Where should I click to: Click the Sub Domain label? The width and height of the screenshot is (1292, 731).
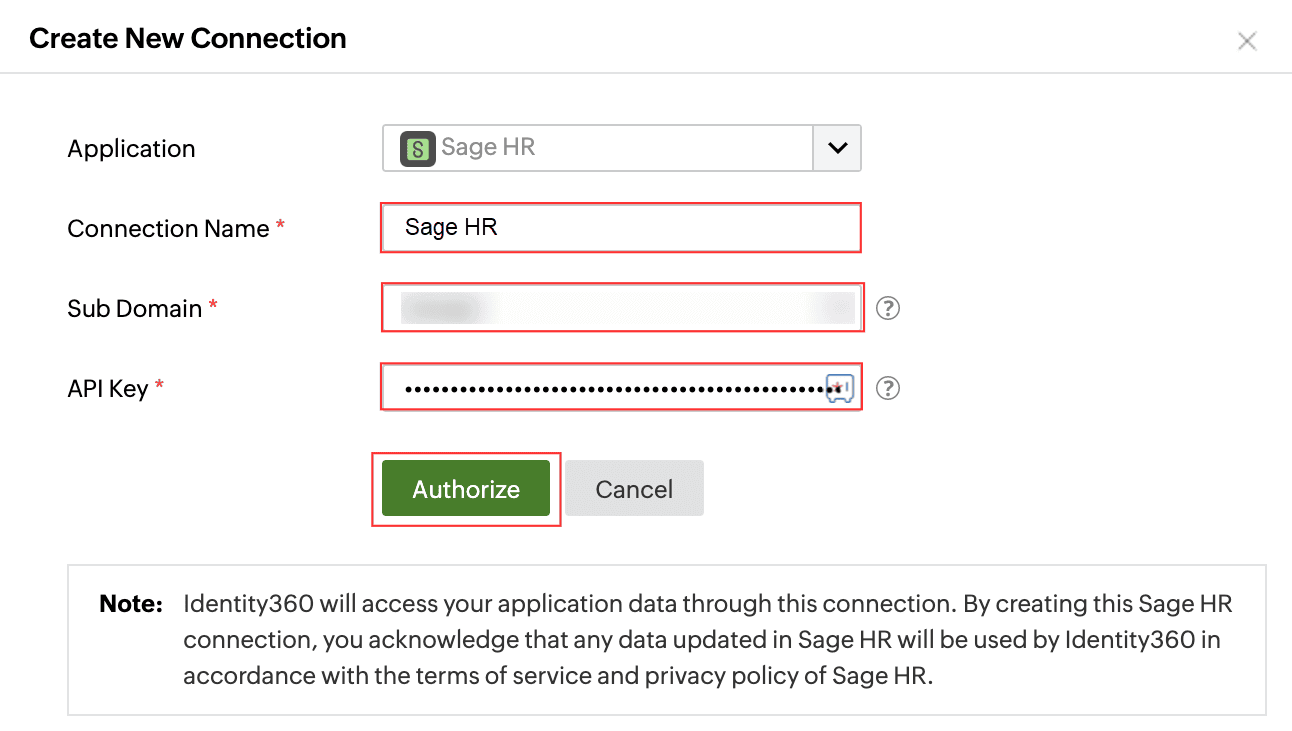(135, 309)
